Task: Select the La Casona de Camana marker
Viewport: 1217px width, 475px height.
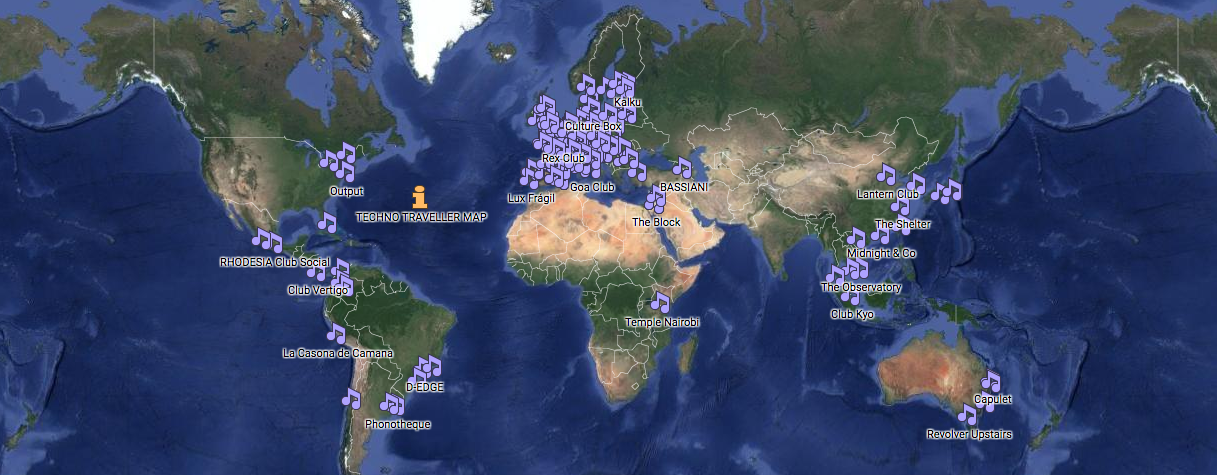Action: tap(337, 333)
